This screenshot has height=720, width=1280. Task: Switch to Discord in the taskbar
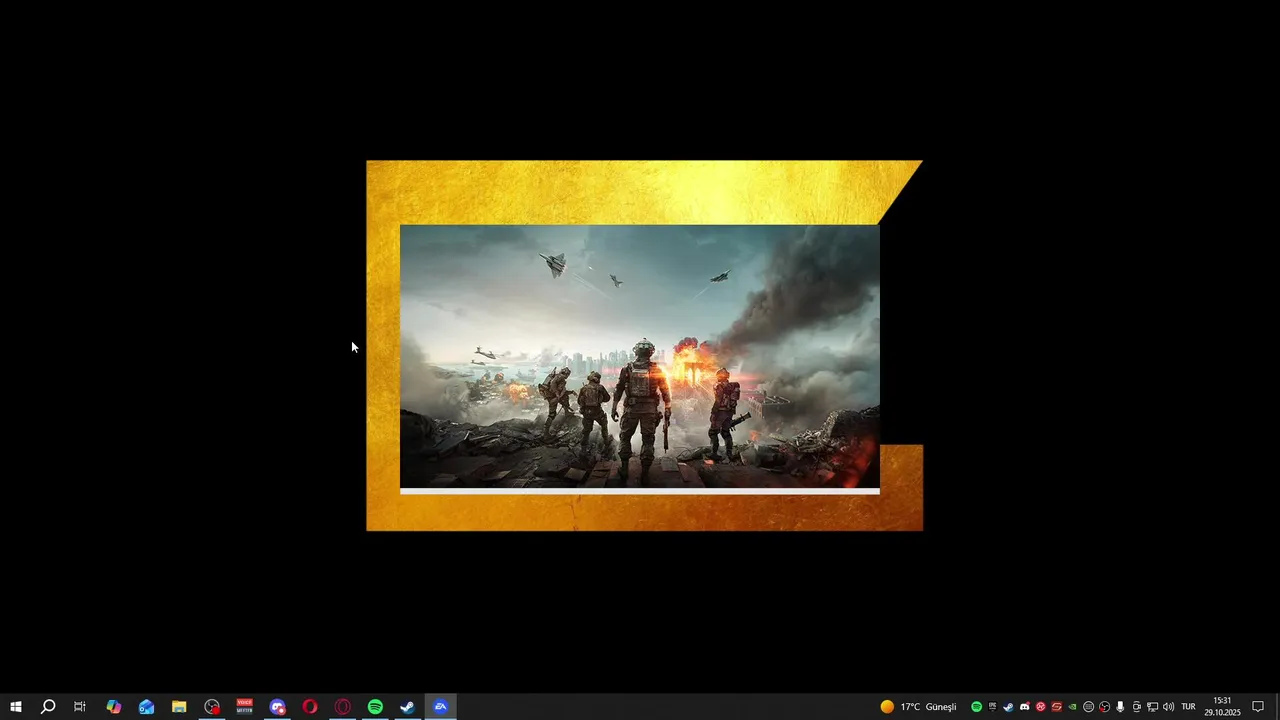pyautogui.click(x=277, y=707)
